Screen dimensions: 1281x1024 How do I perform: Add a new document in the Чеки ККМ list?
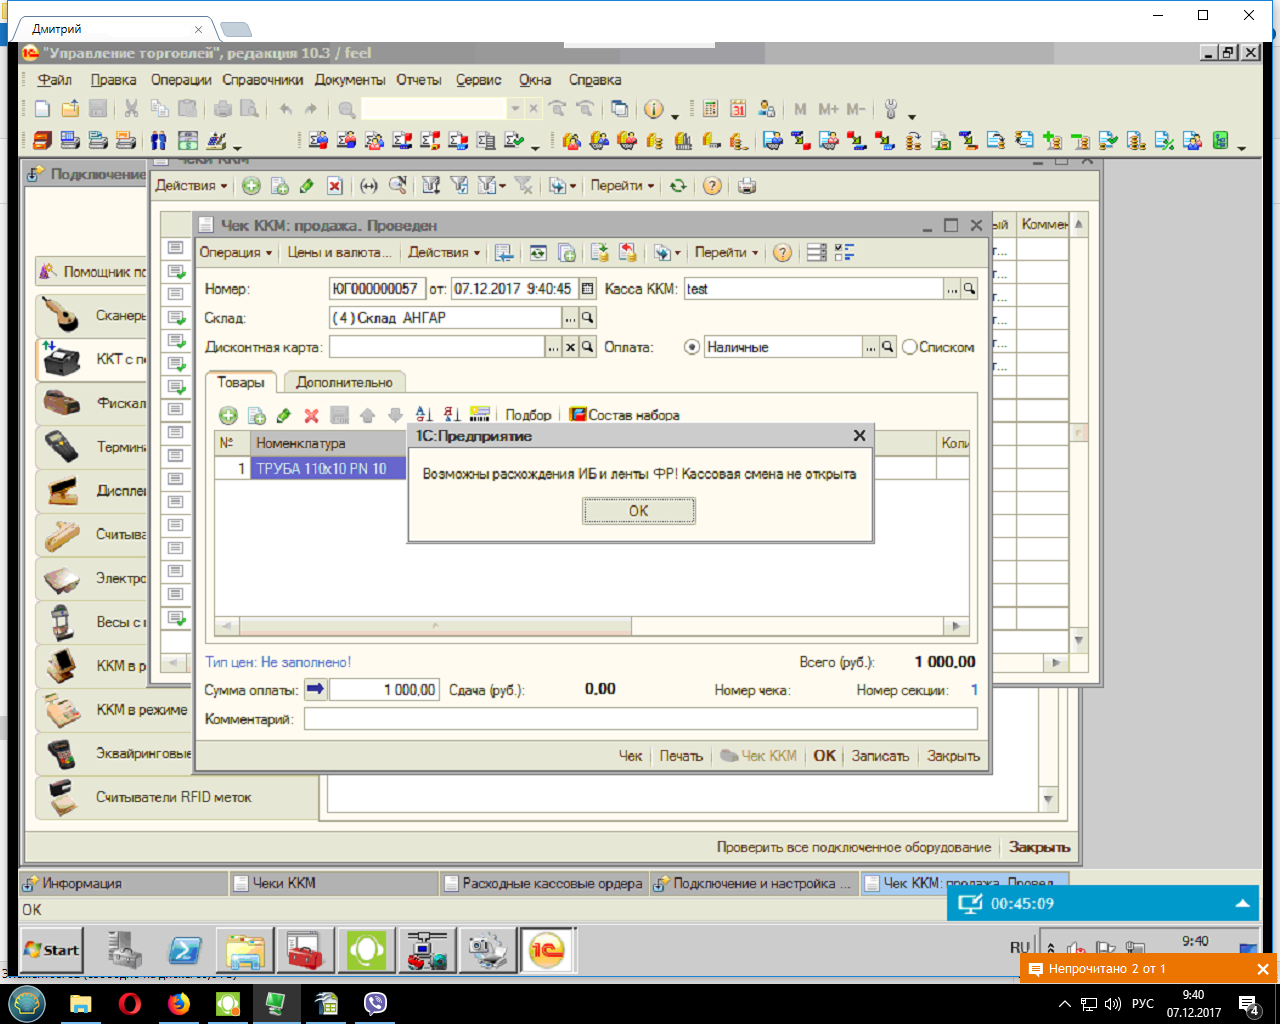(251, 186)
